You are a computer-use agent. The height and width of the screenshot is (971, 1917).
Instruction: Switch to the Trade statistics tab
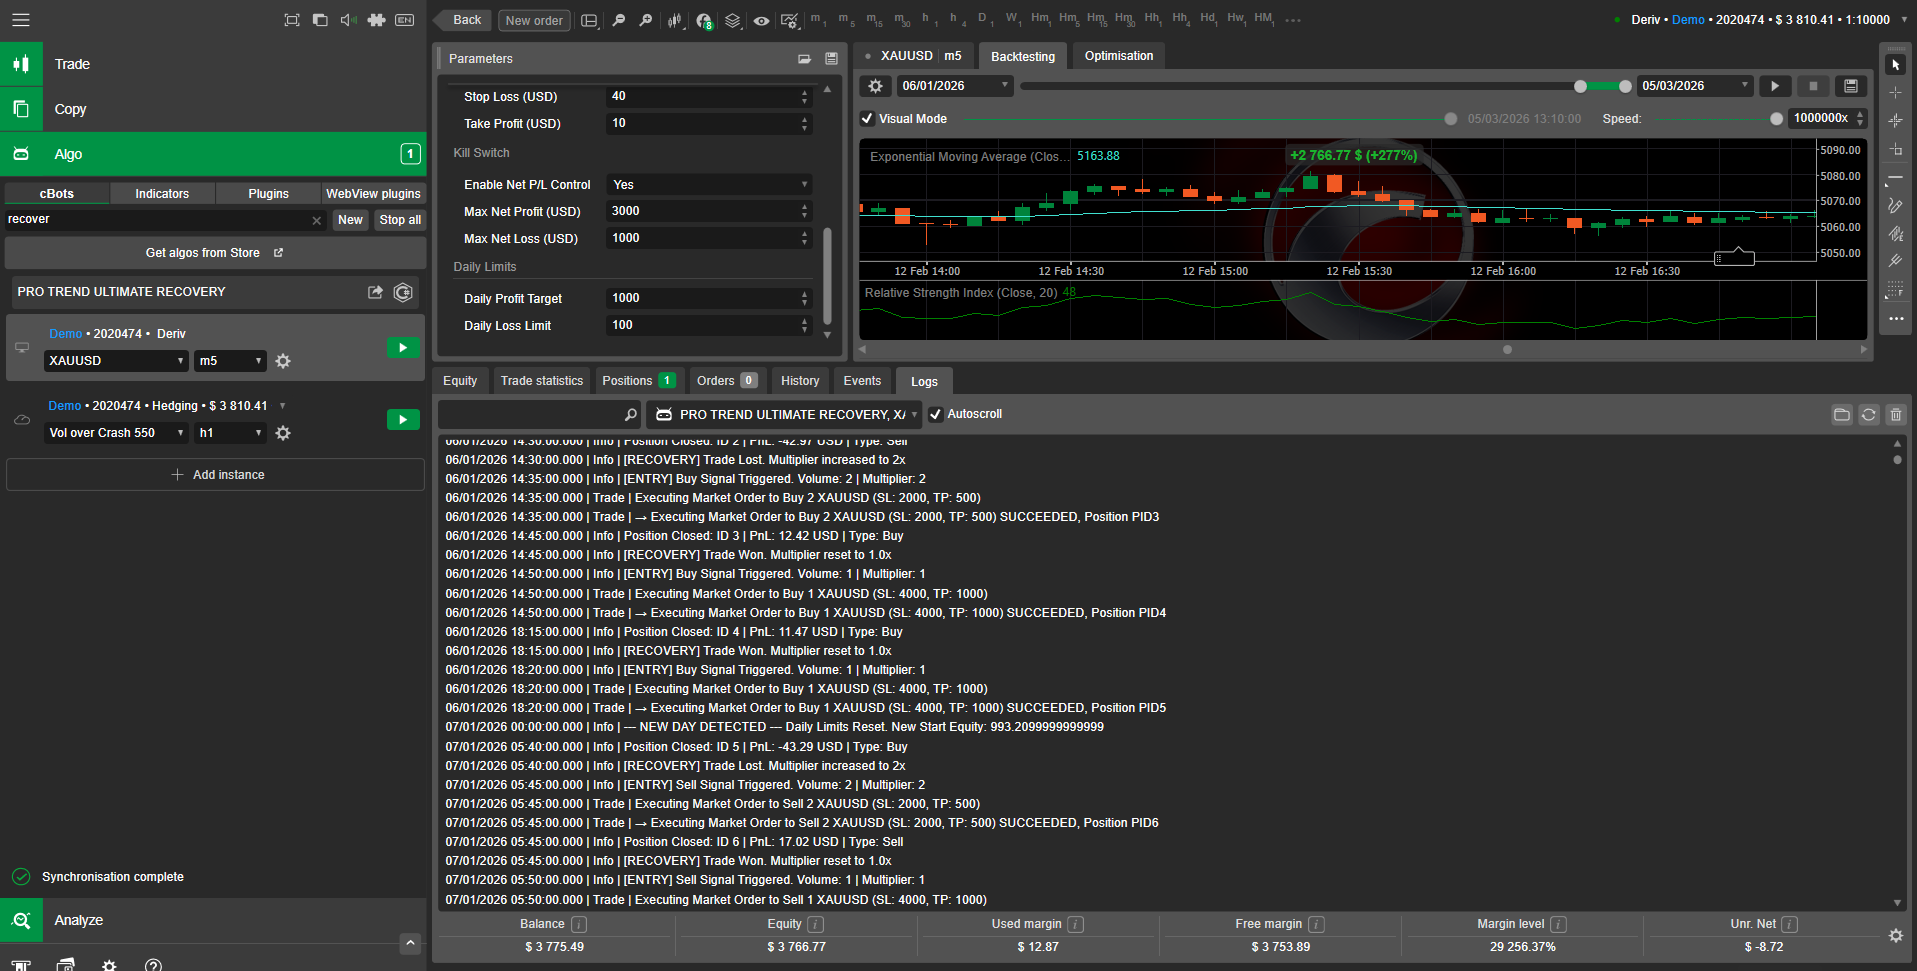coord(541,381)
